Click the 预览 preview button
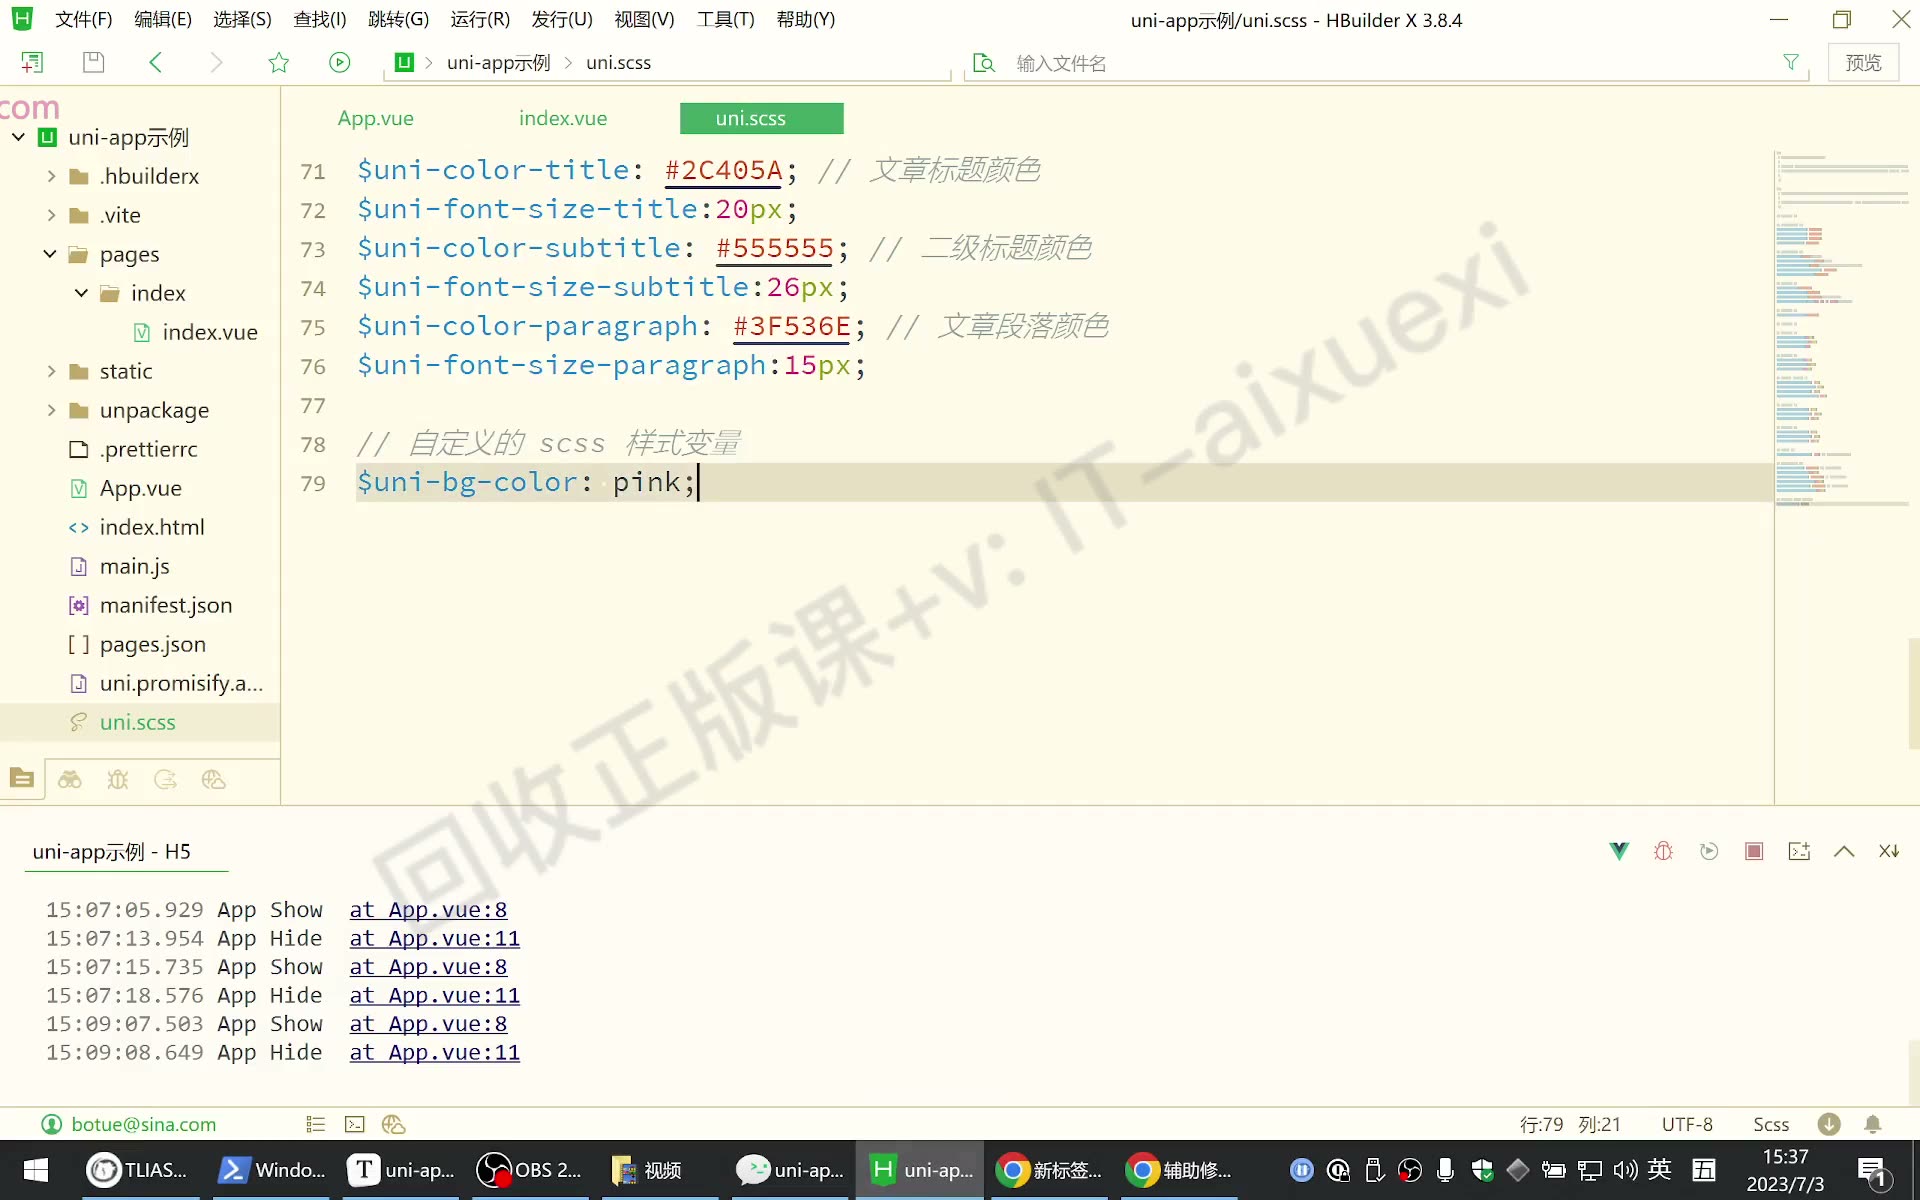 coord(1863,62)
